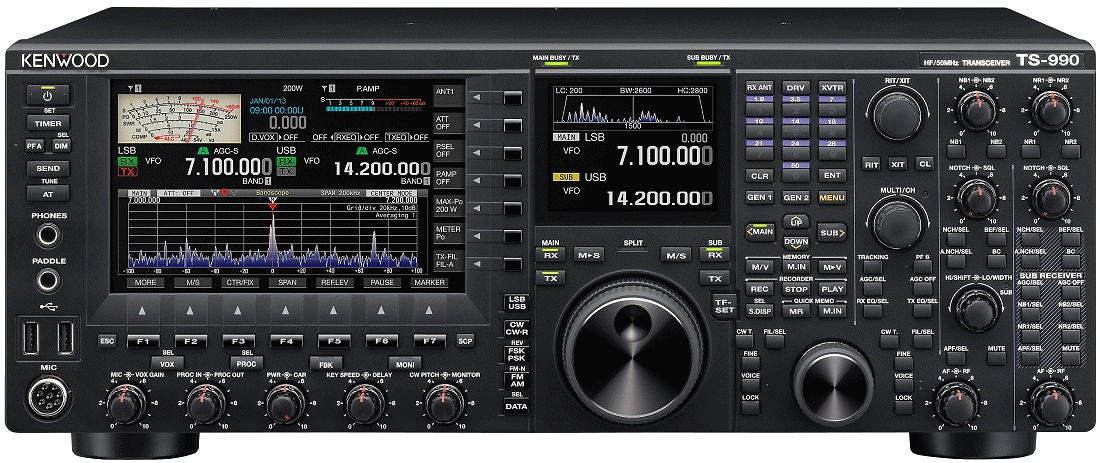1100x463 pixels.
Task: Click the first USB port
Action: tap(32, 338)
